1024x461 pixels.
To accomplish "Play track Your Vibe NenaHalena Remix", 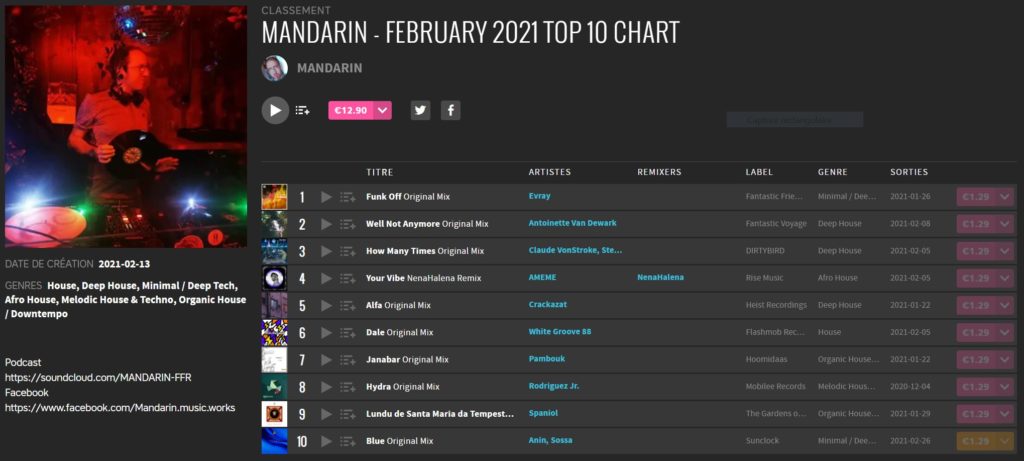I will 327,278.
